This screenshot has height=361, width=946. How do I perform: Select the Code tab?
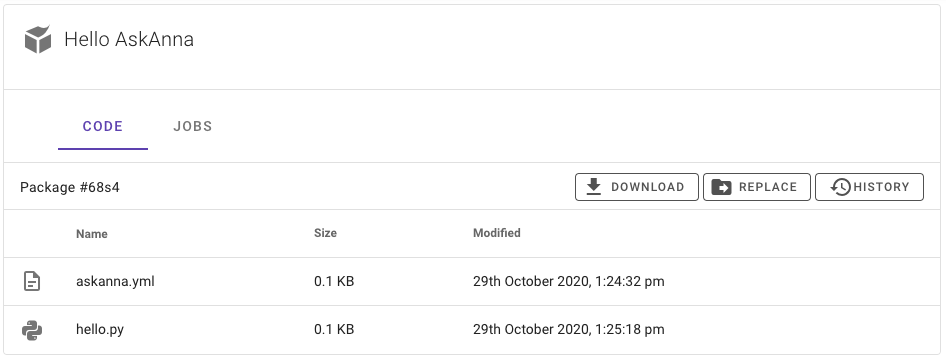tap(103, 126)
